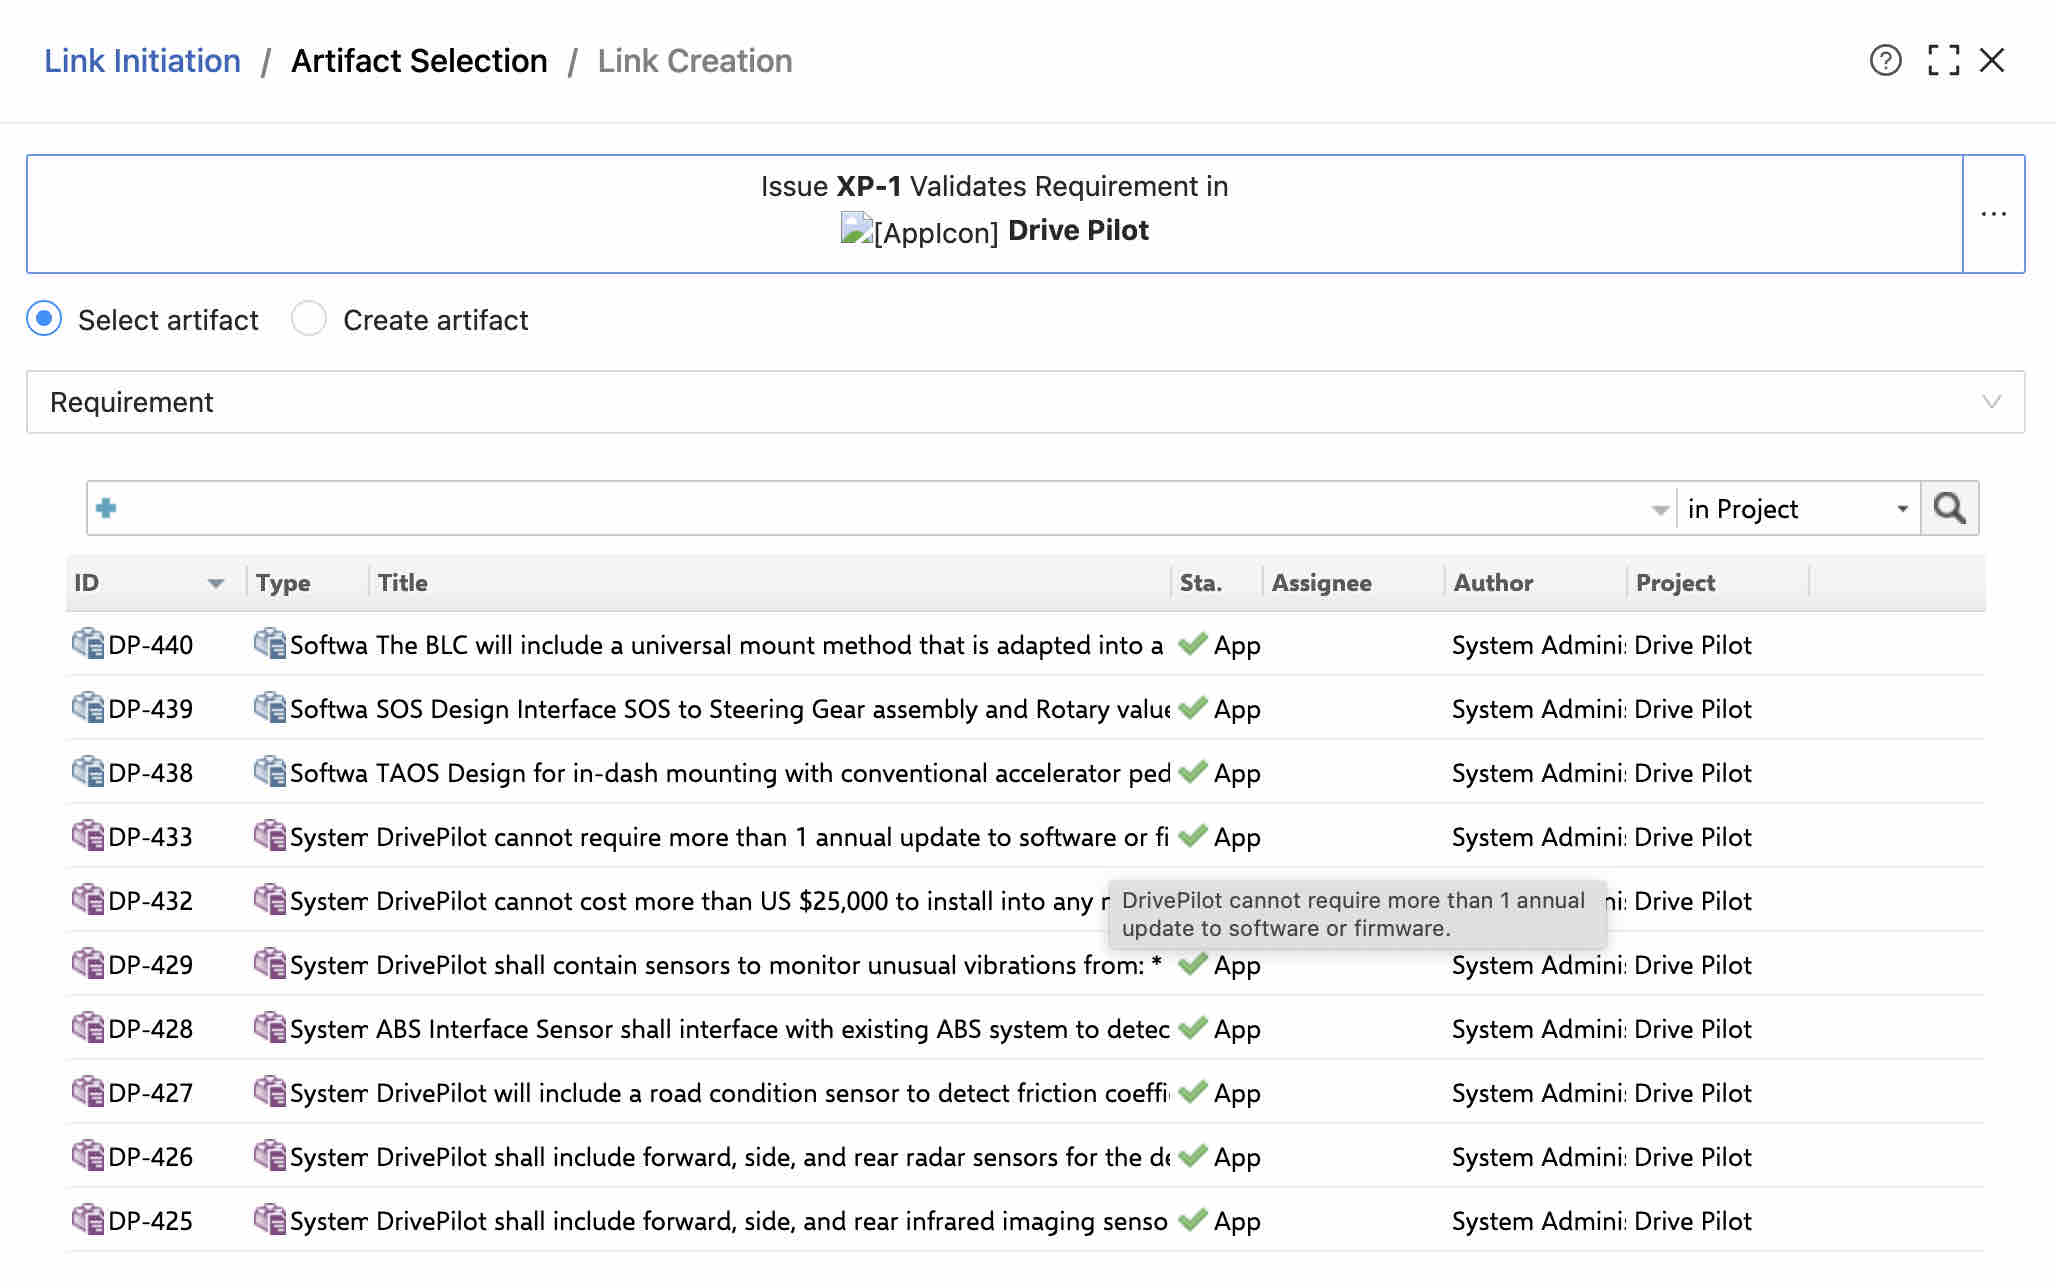Click Drive Pilot project in DP-427 row

(x=1693, y=1093)
